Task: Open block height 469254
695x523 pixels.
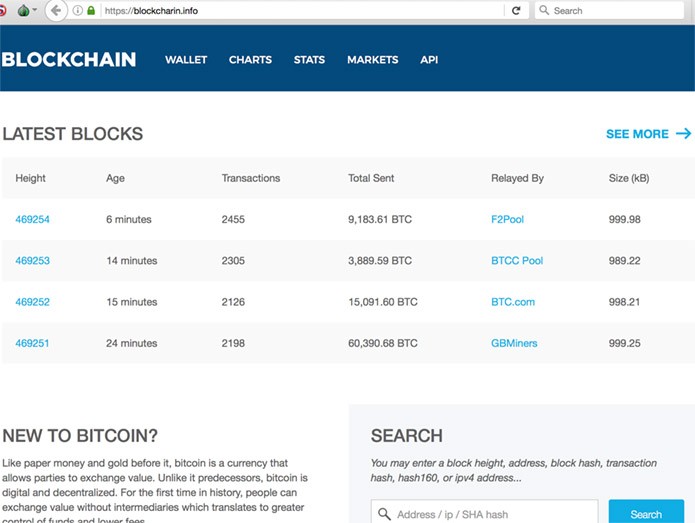Action: click(x=33, y=219)
